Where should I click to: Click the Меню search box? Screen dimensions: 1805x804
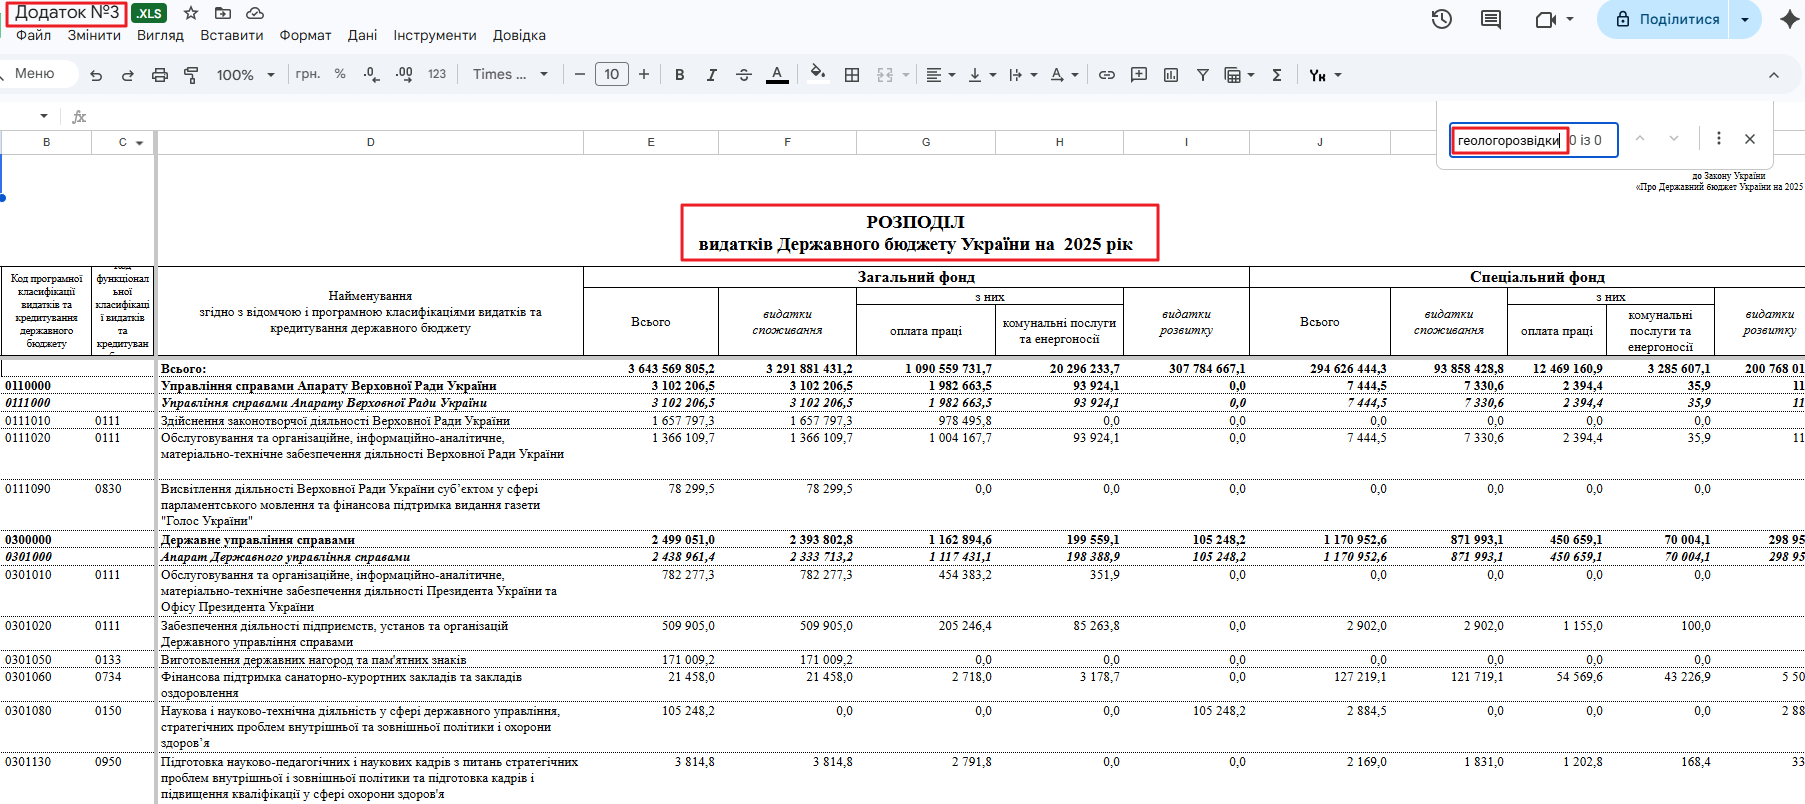(36, 74)
